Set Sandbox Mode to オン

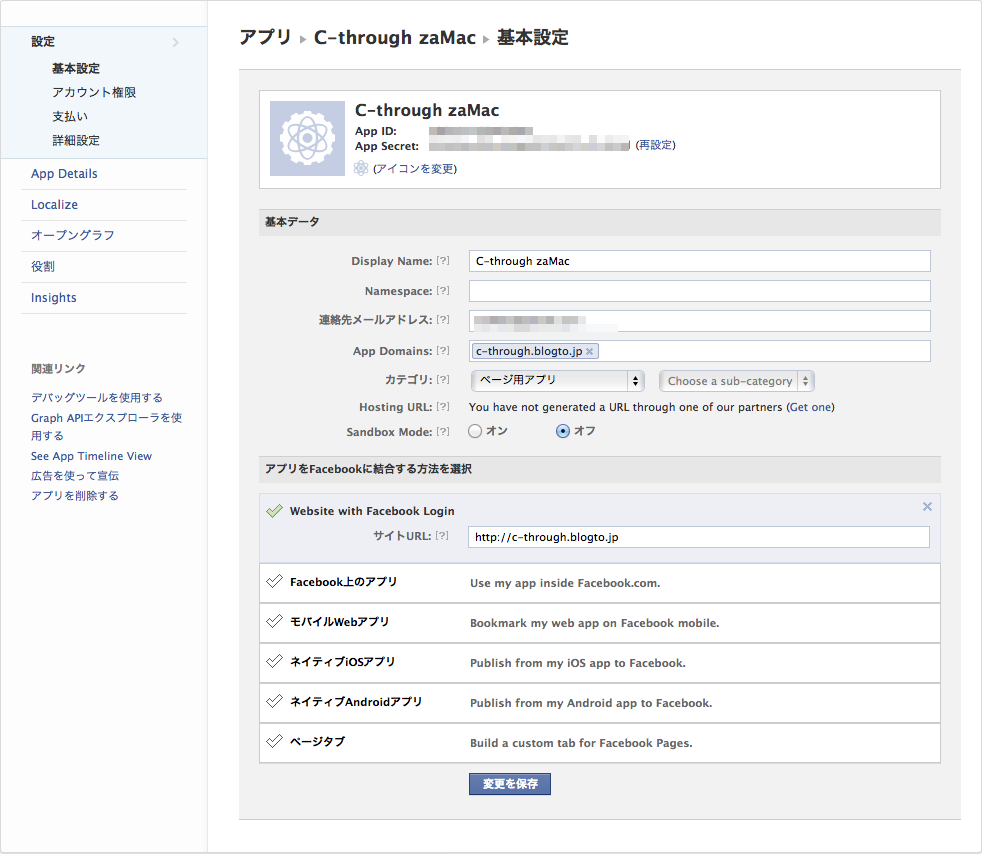[475, 431]
